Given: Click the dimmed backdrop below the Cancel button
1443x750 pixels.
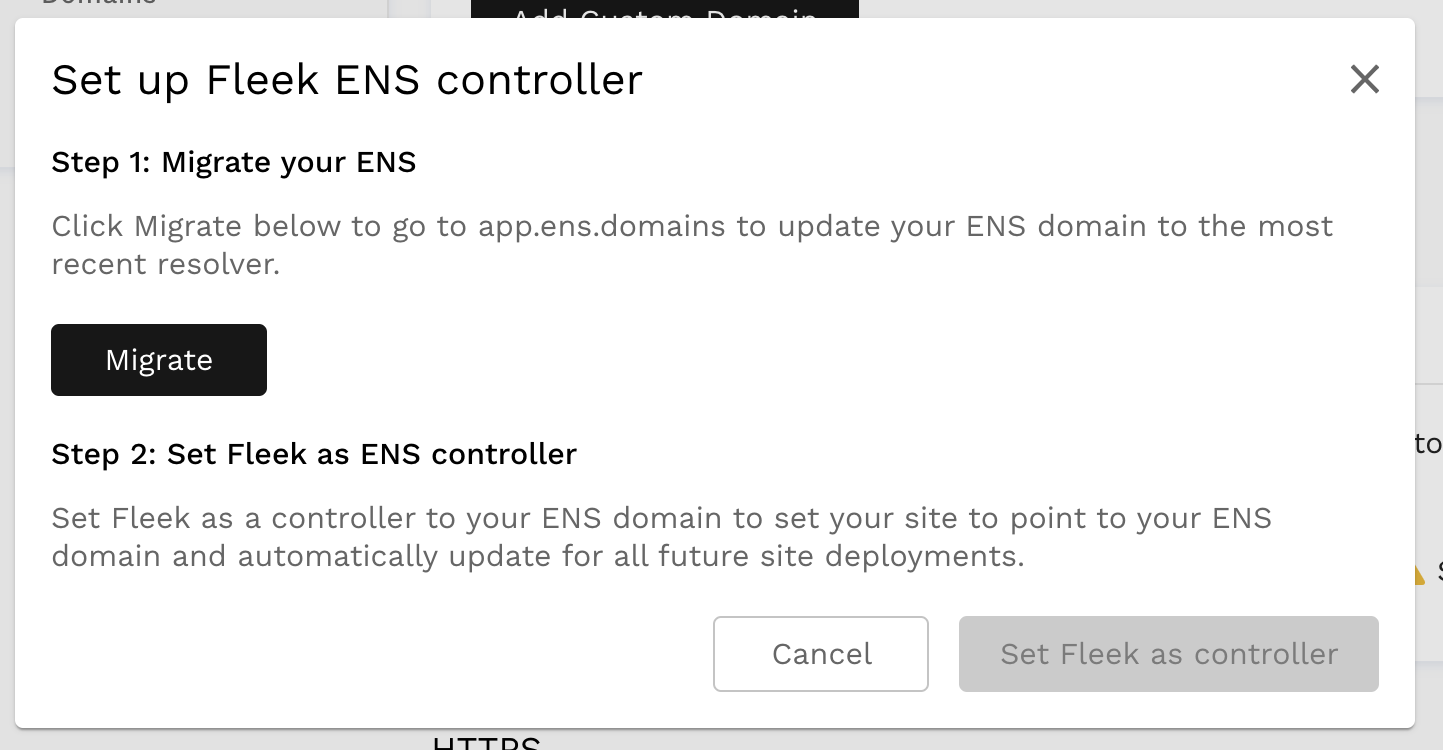Looking at the screenshot, I should [820, 739].
